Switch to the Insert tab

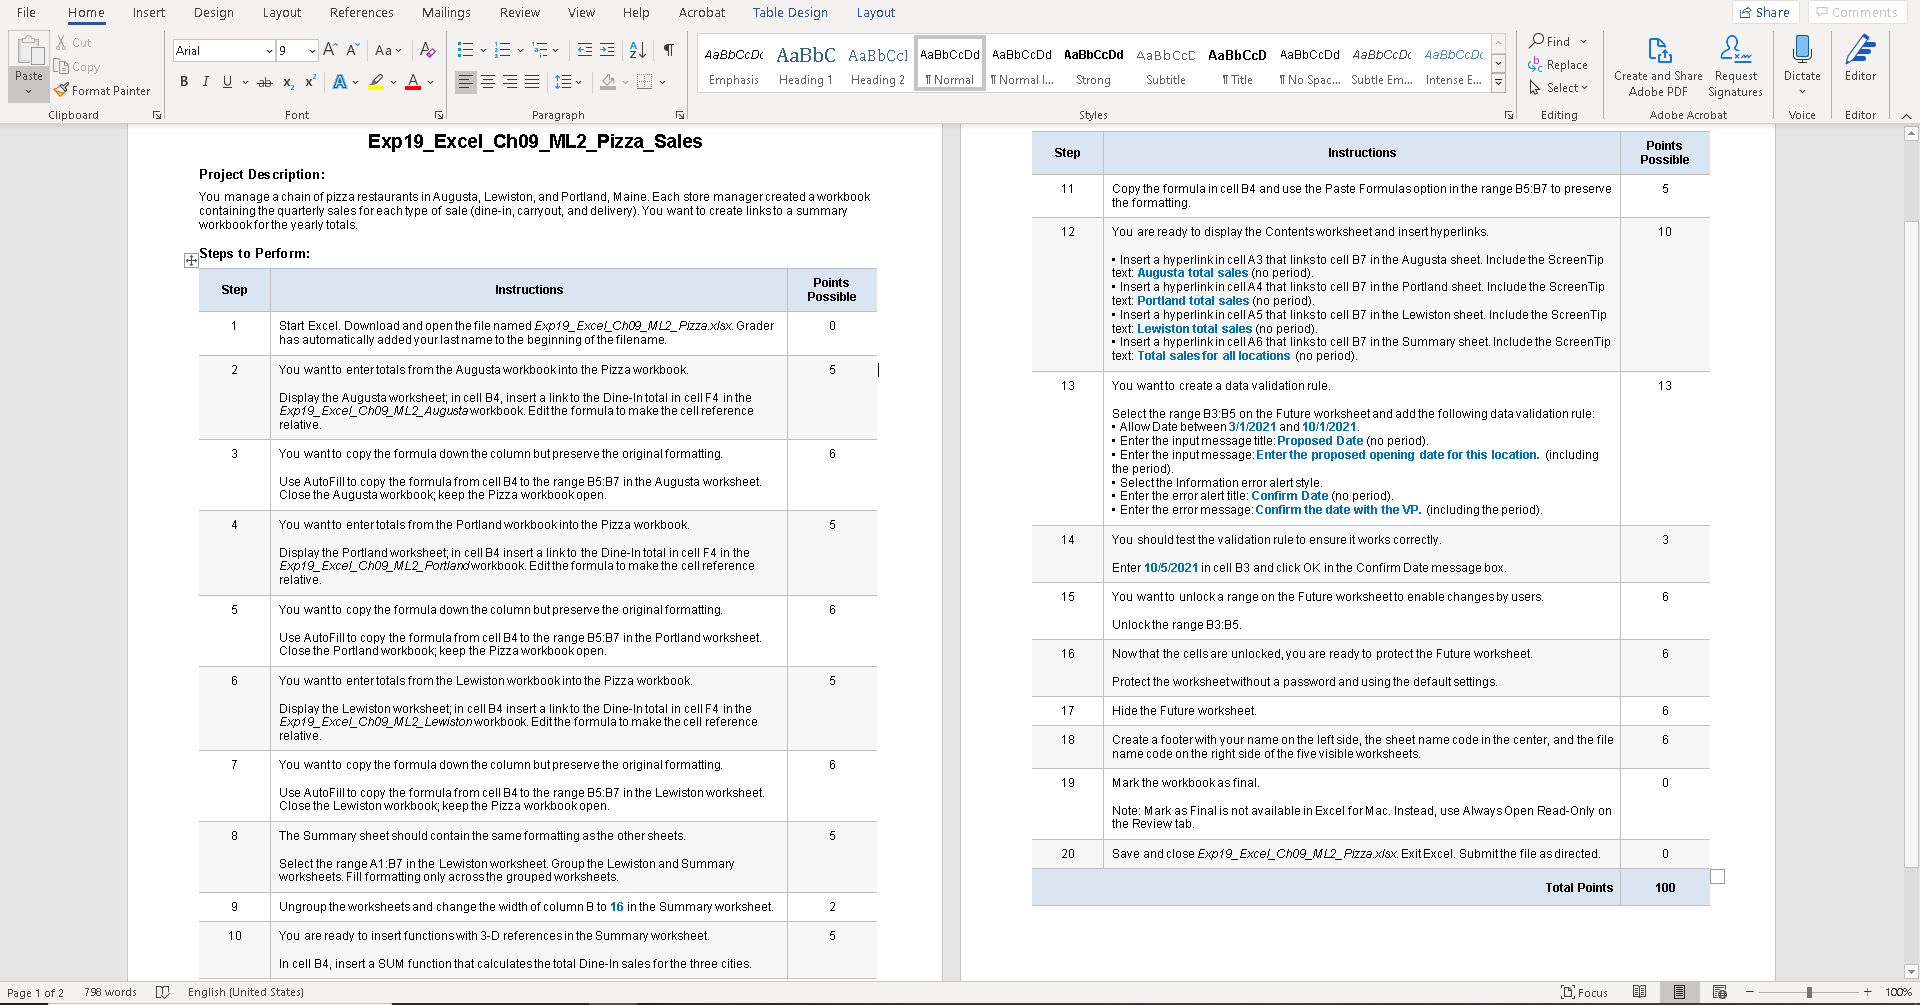pos(149,12)
